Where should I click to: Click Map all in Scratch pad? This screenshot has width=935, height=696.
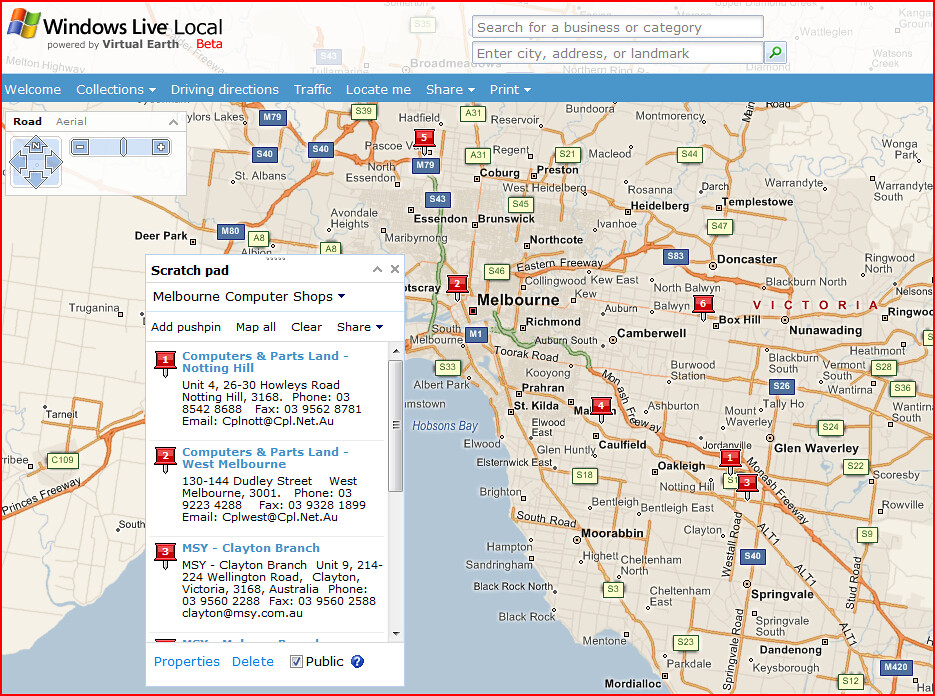(256, 327)
